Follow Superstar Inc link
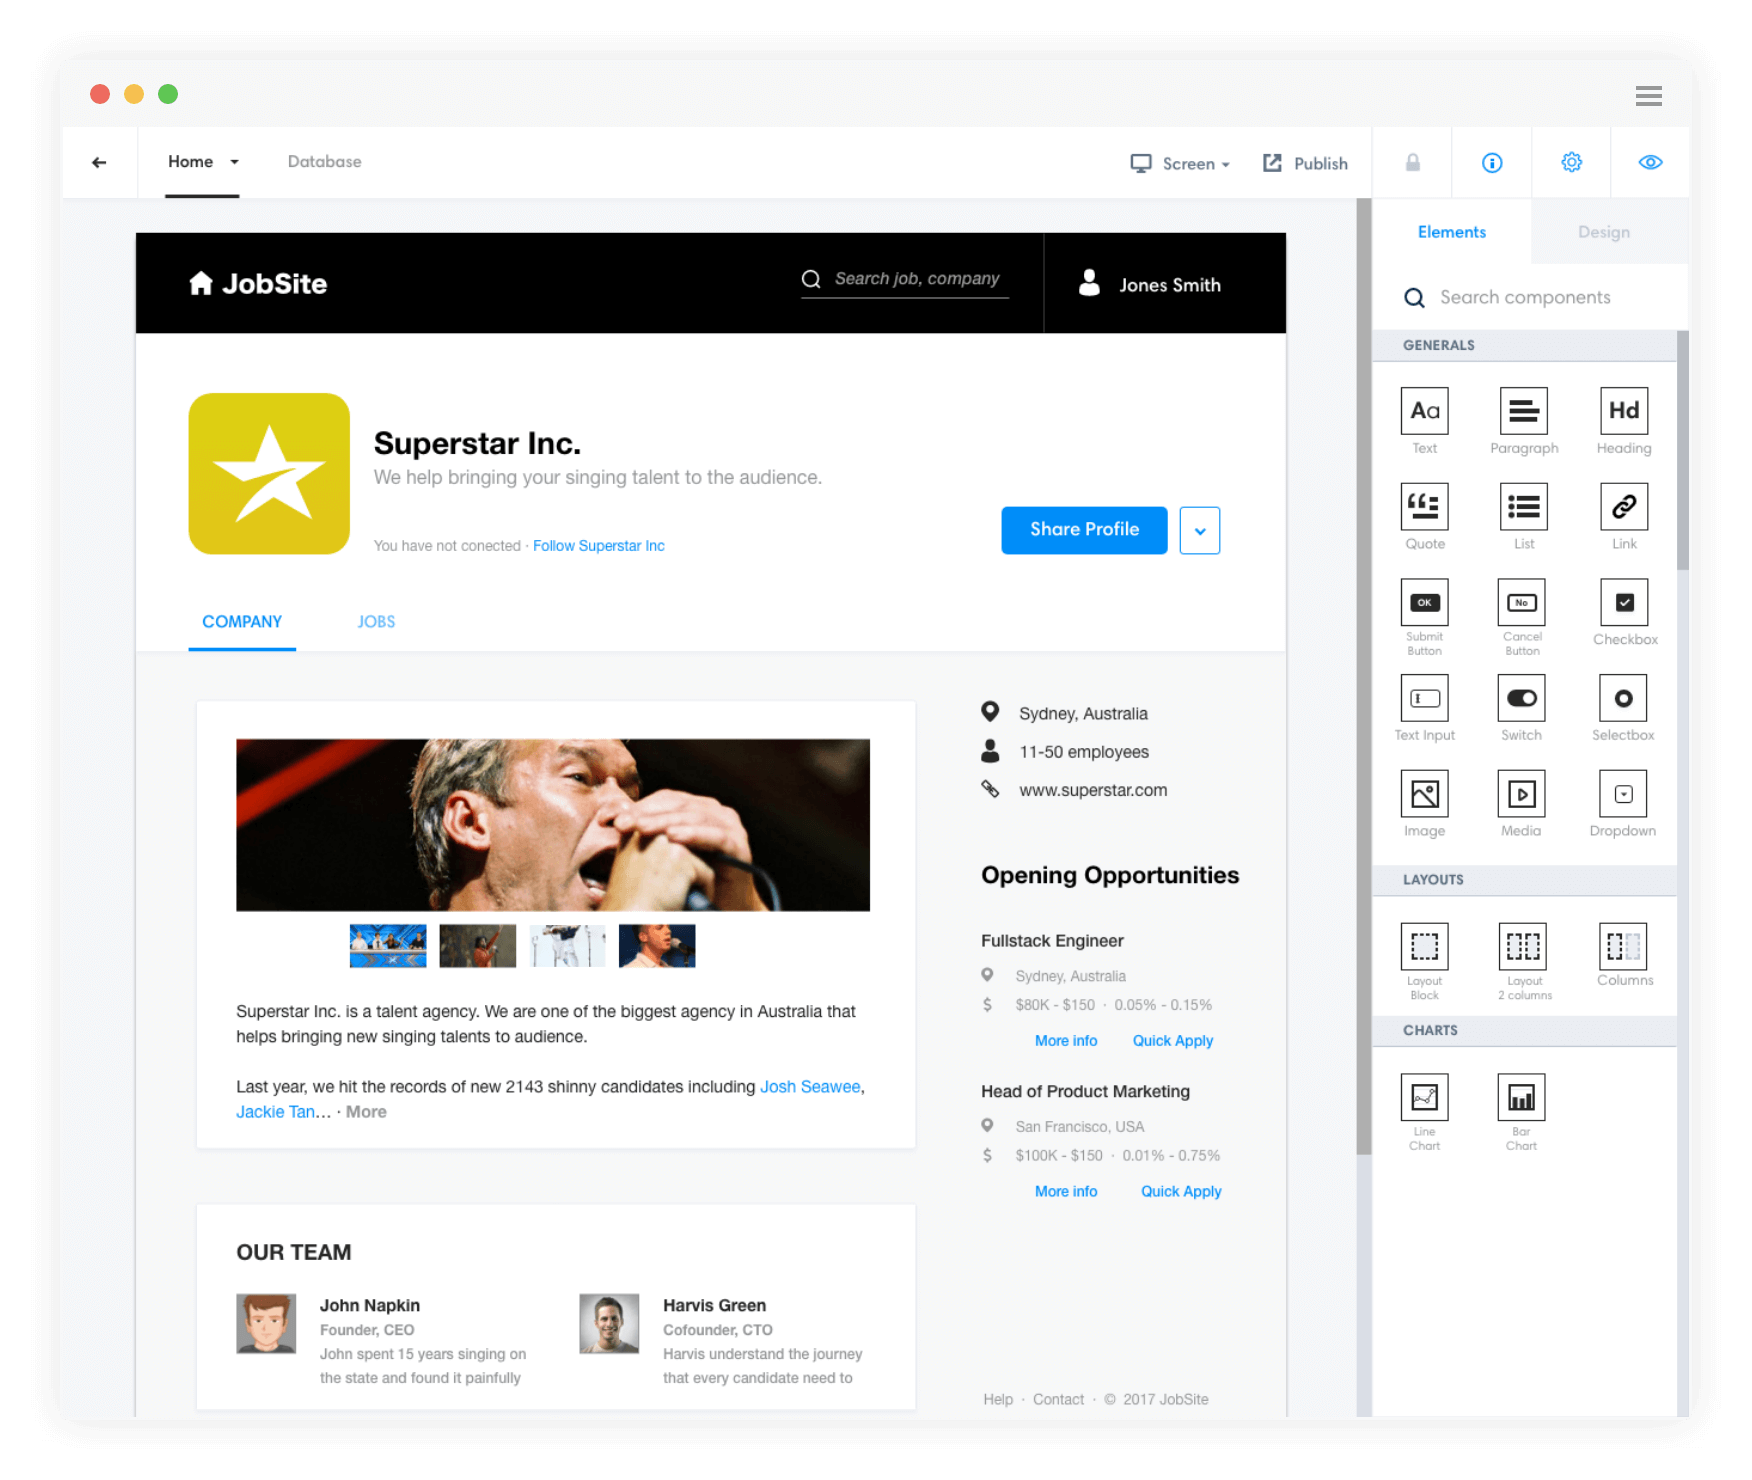1752x1480 pixels. (598, 546)
